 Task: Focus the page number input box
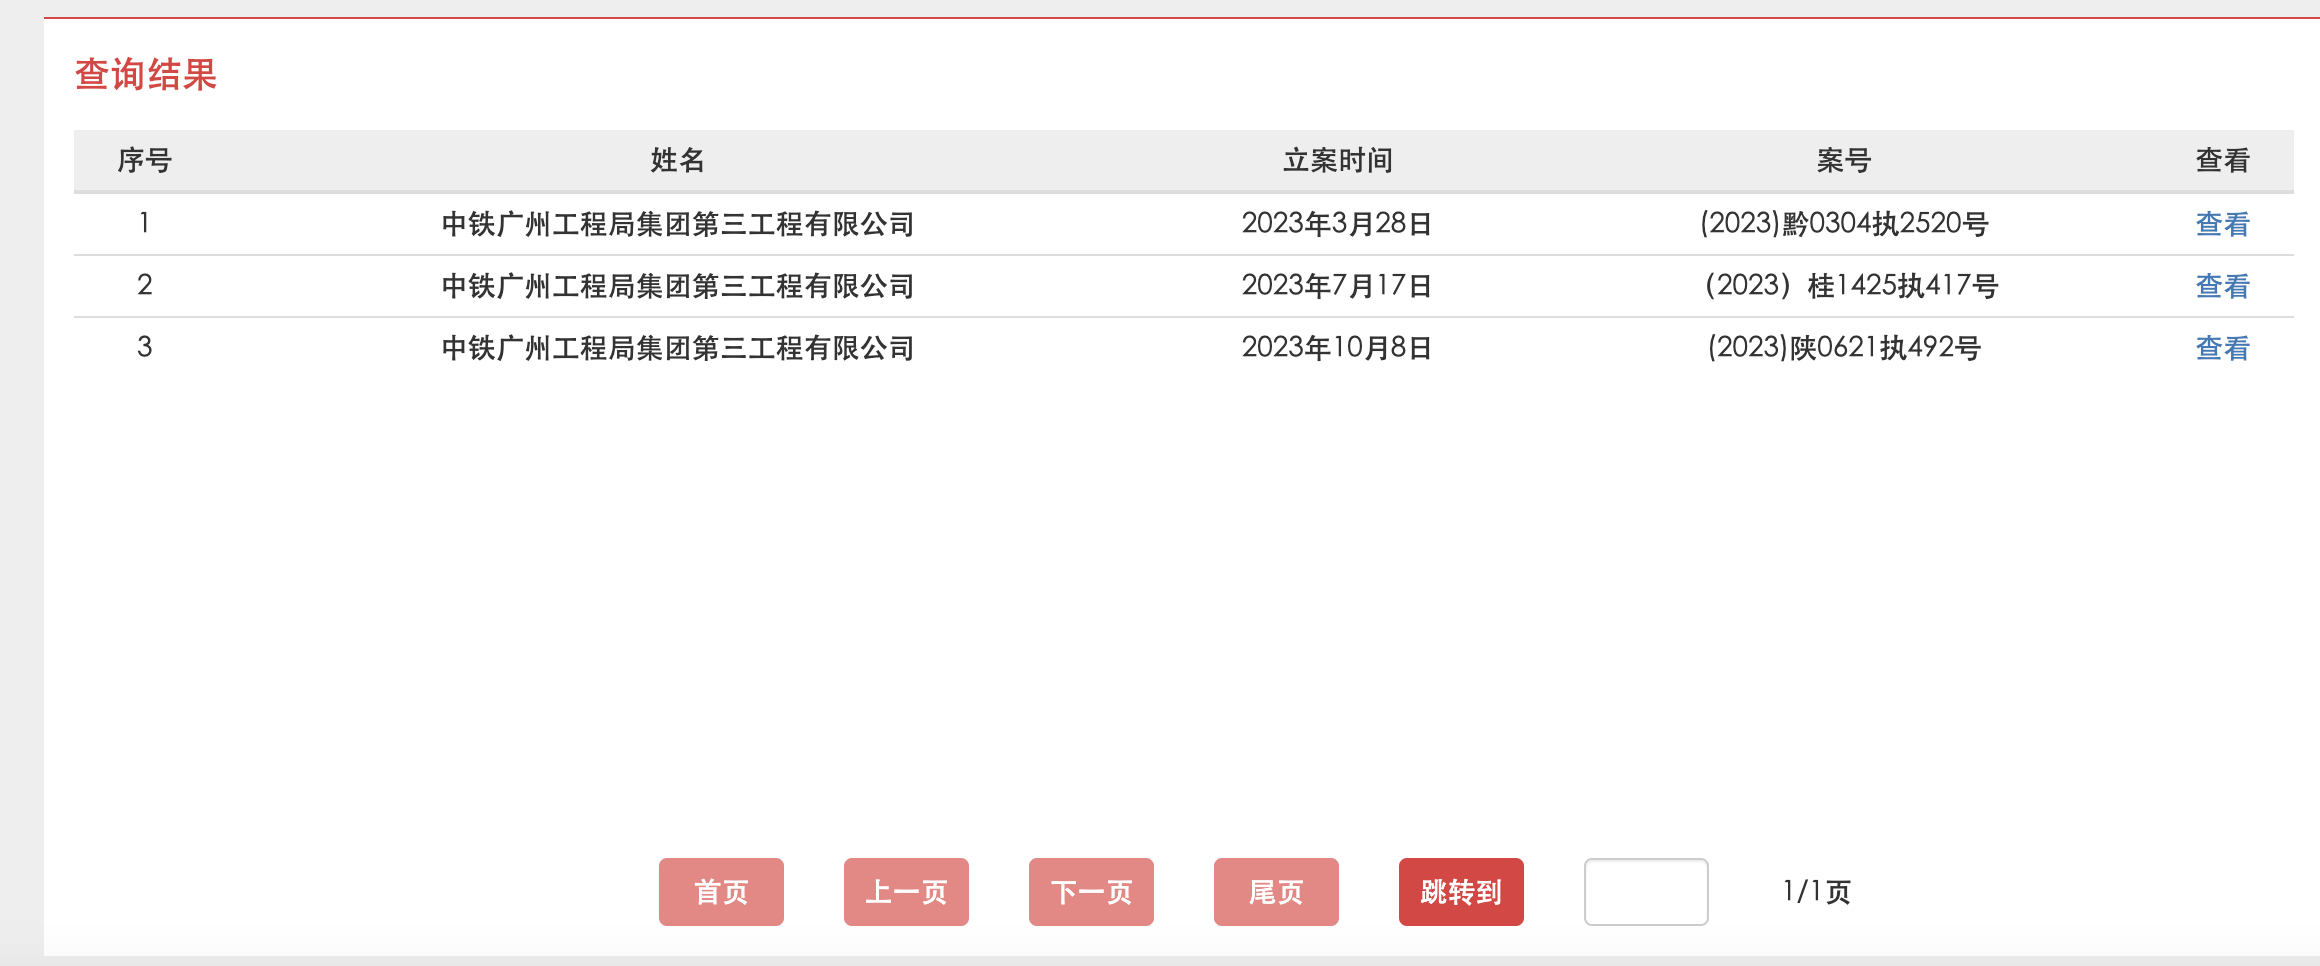tap(1646, 892)
